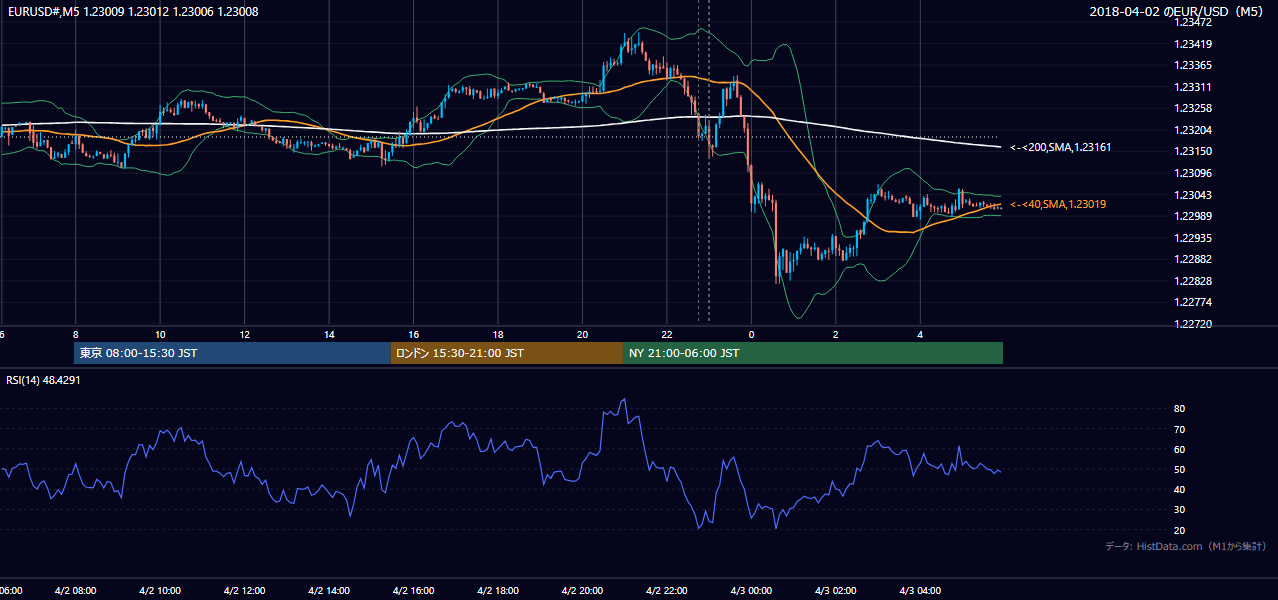Click the NY 21:00-06:00 JST session bar
This screenshot has height=600, width=1278.
813,353
